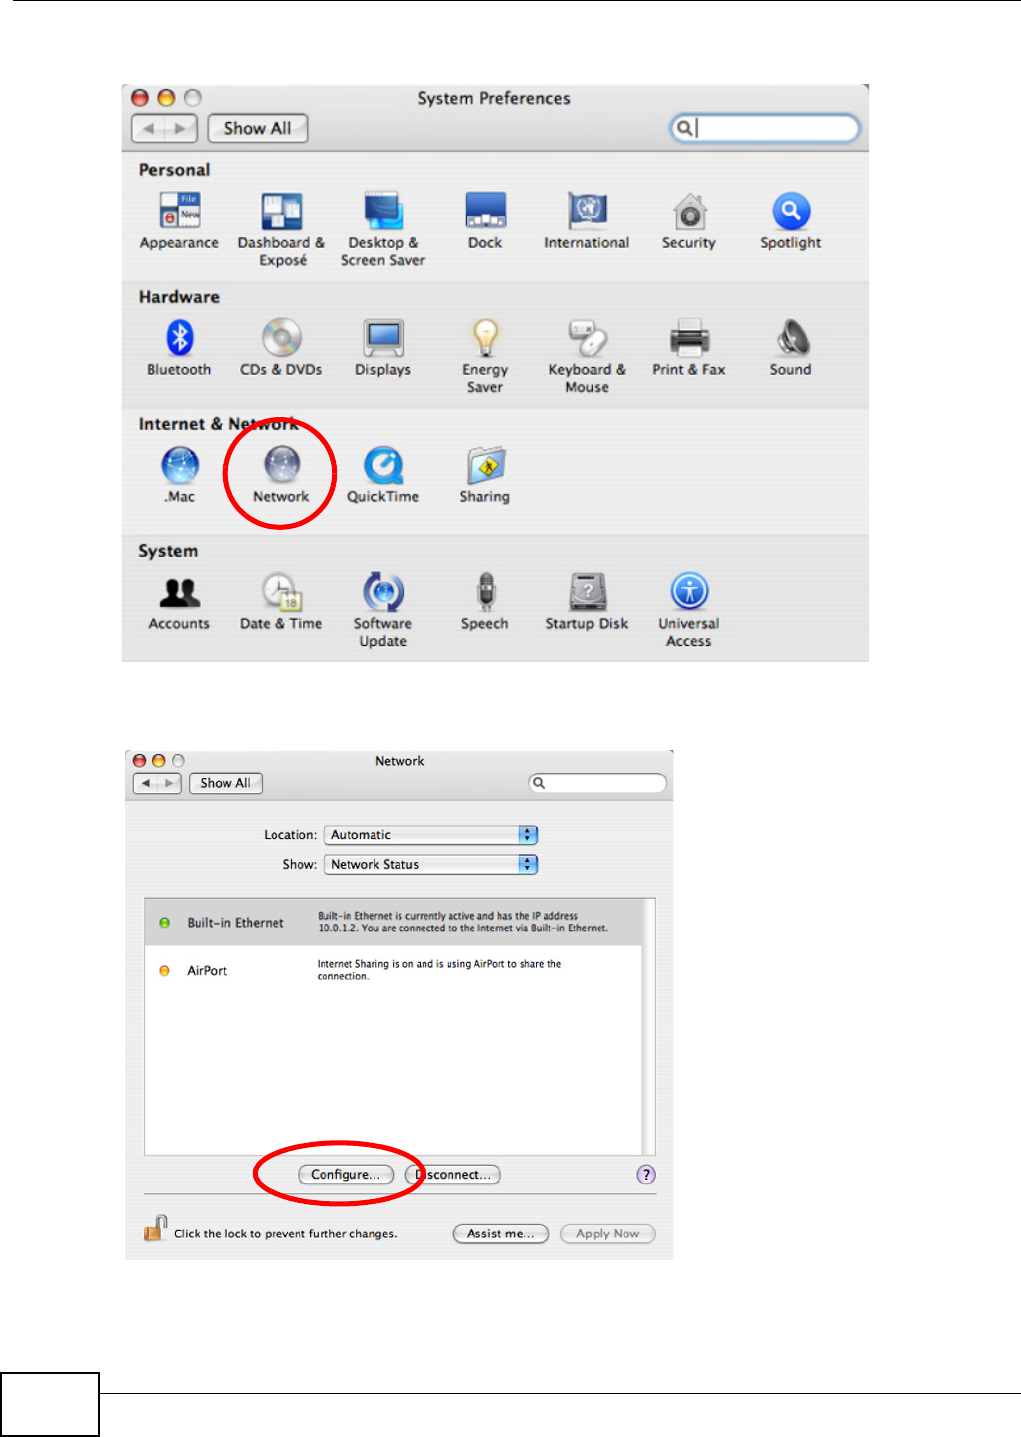The height and width of the screenshot is (1437, 1021).
Task: Open Network help with the question mark
Action: click(x=646, y=1175)
